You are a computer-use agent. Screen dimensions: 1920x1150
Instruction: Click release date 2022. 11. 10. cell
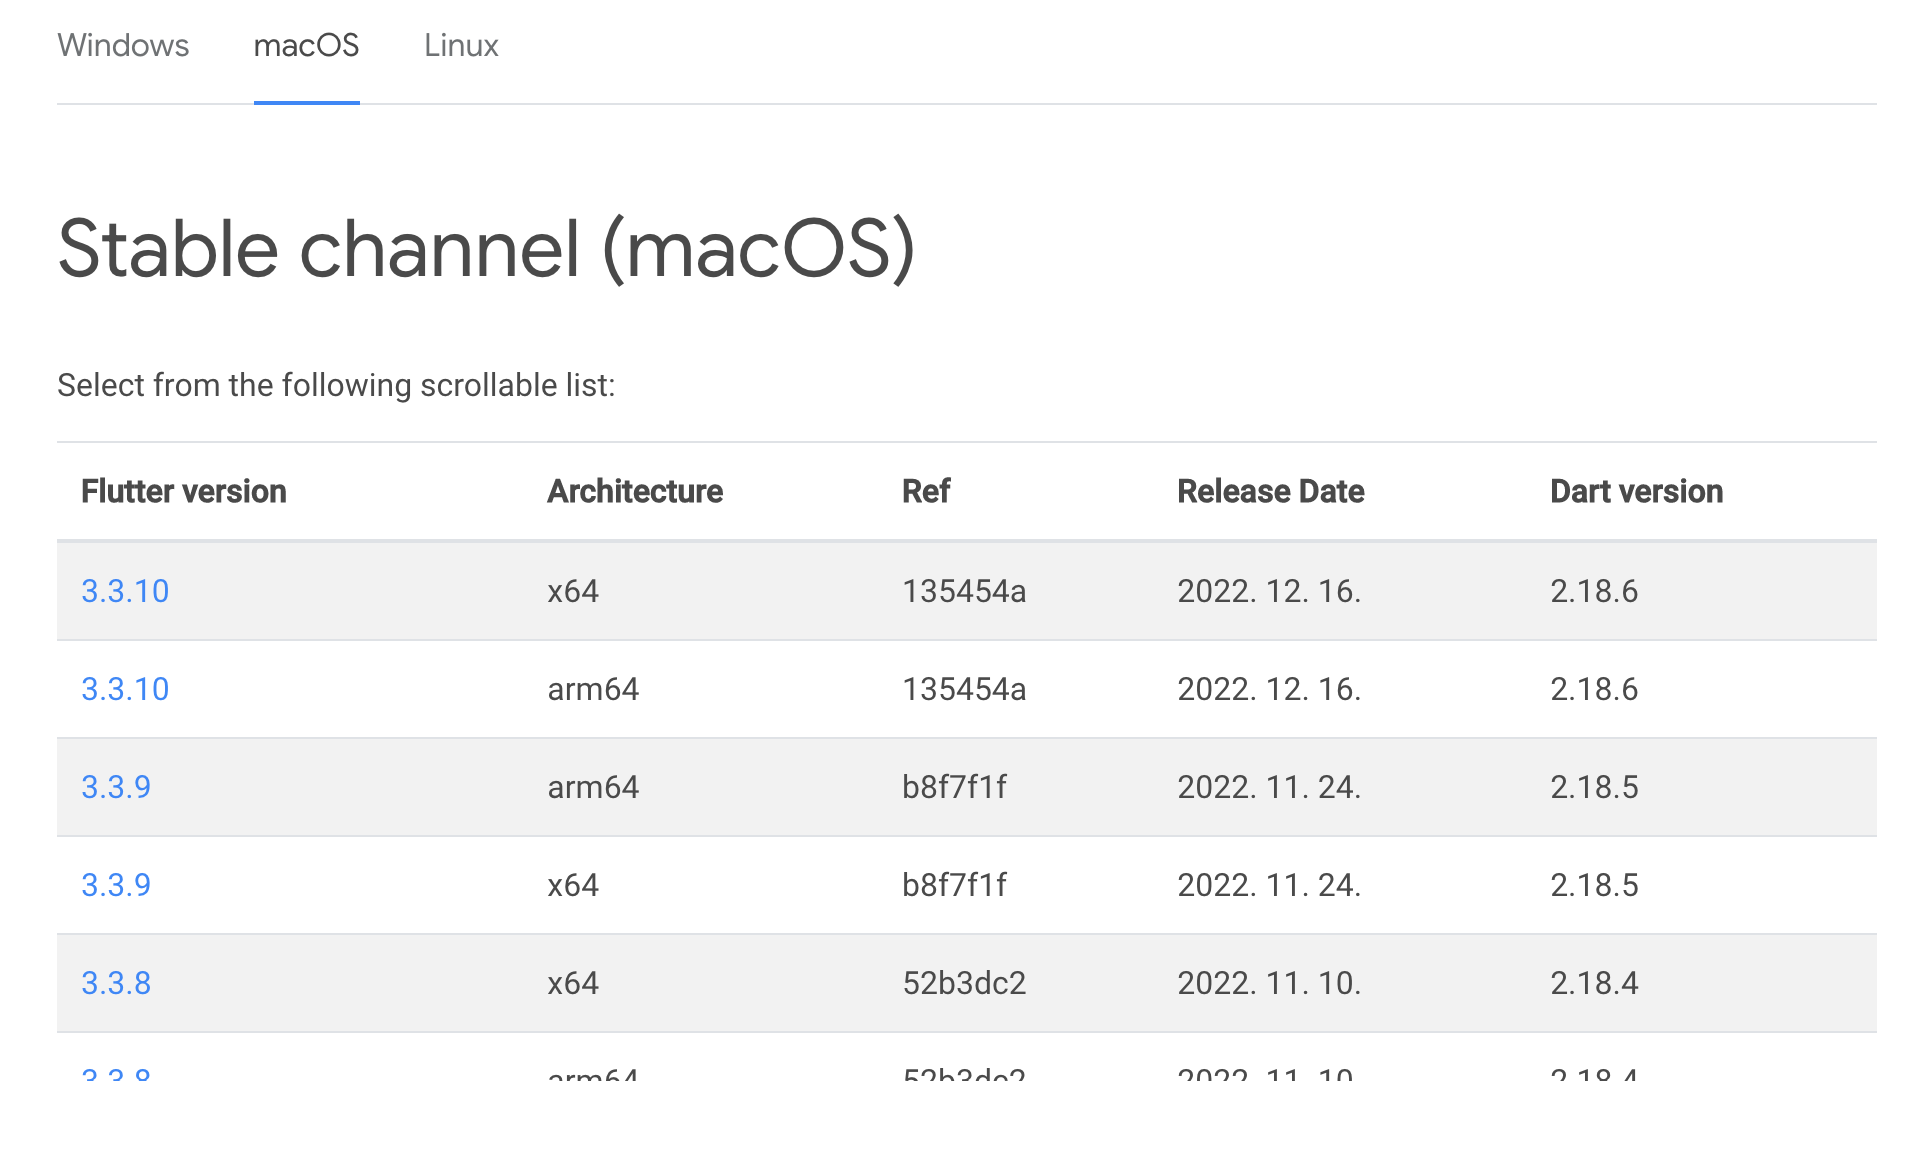pos(1269,983)
